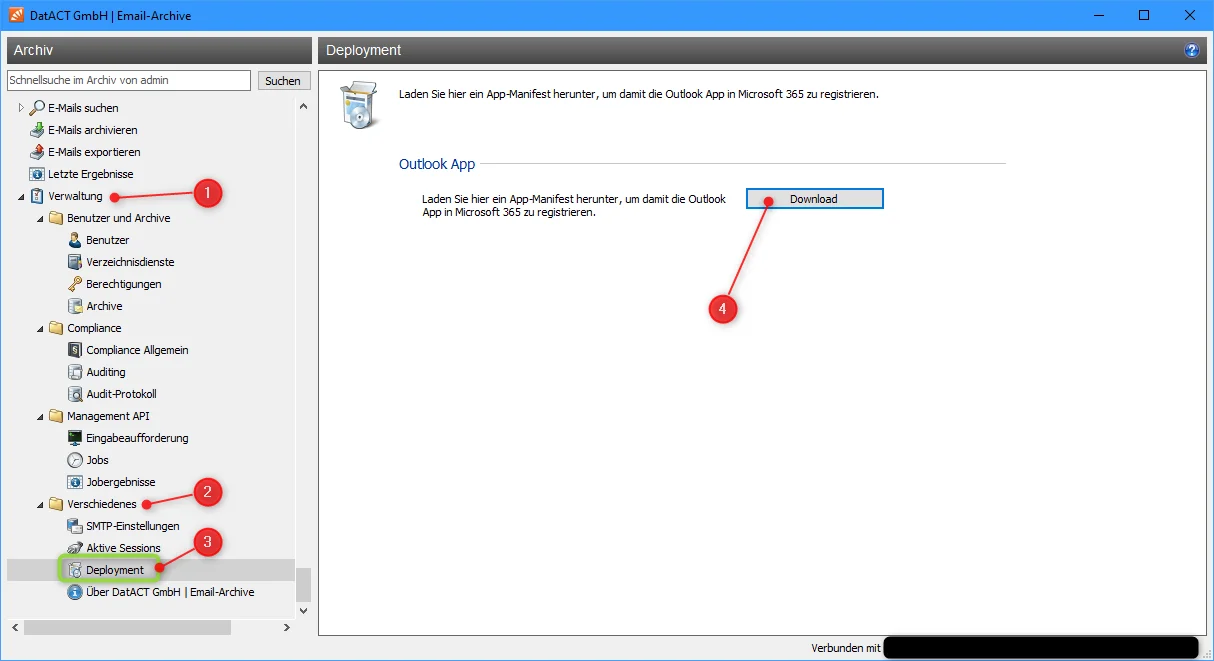
Task: Click the Compliance Allgemein icon
Action: click(x=75, y=350)
